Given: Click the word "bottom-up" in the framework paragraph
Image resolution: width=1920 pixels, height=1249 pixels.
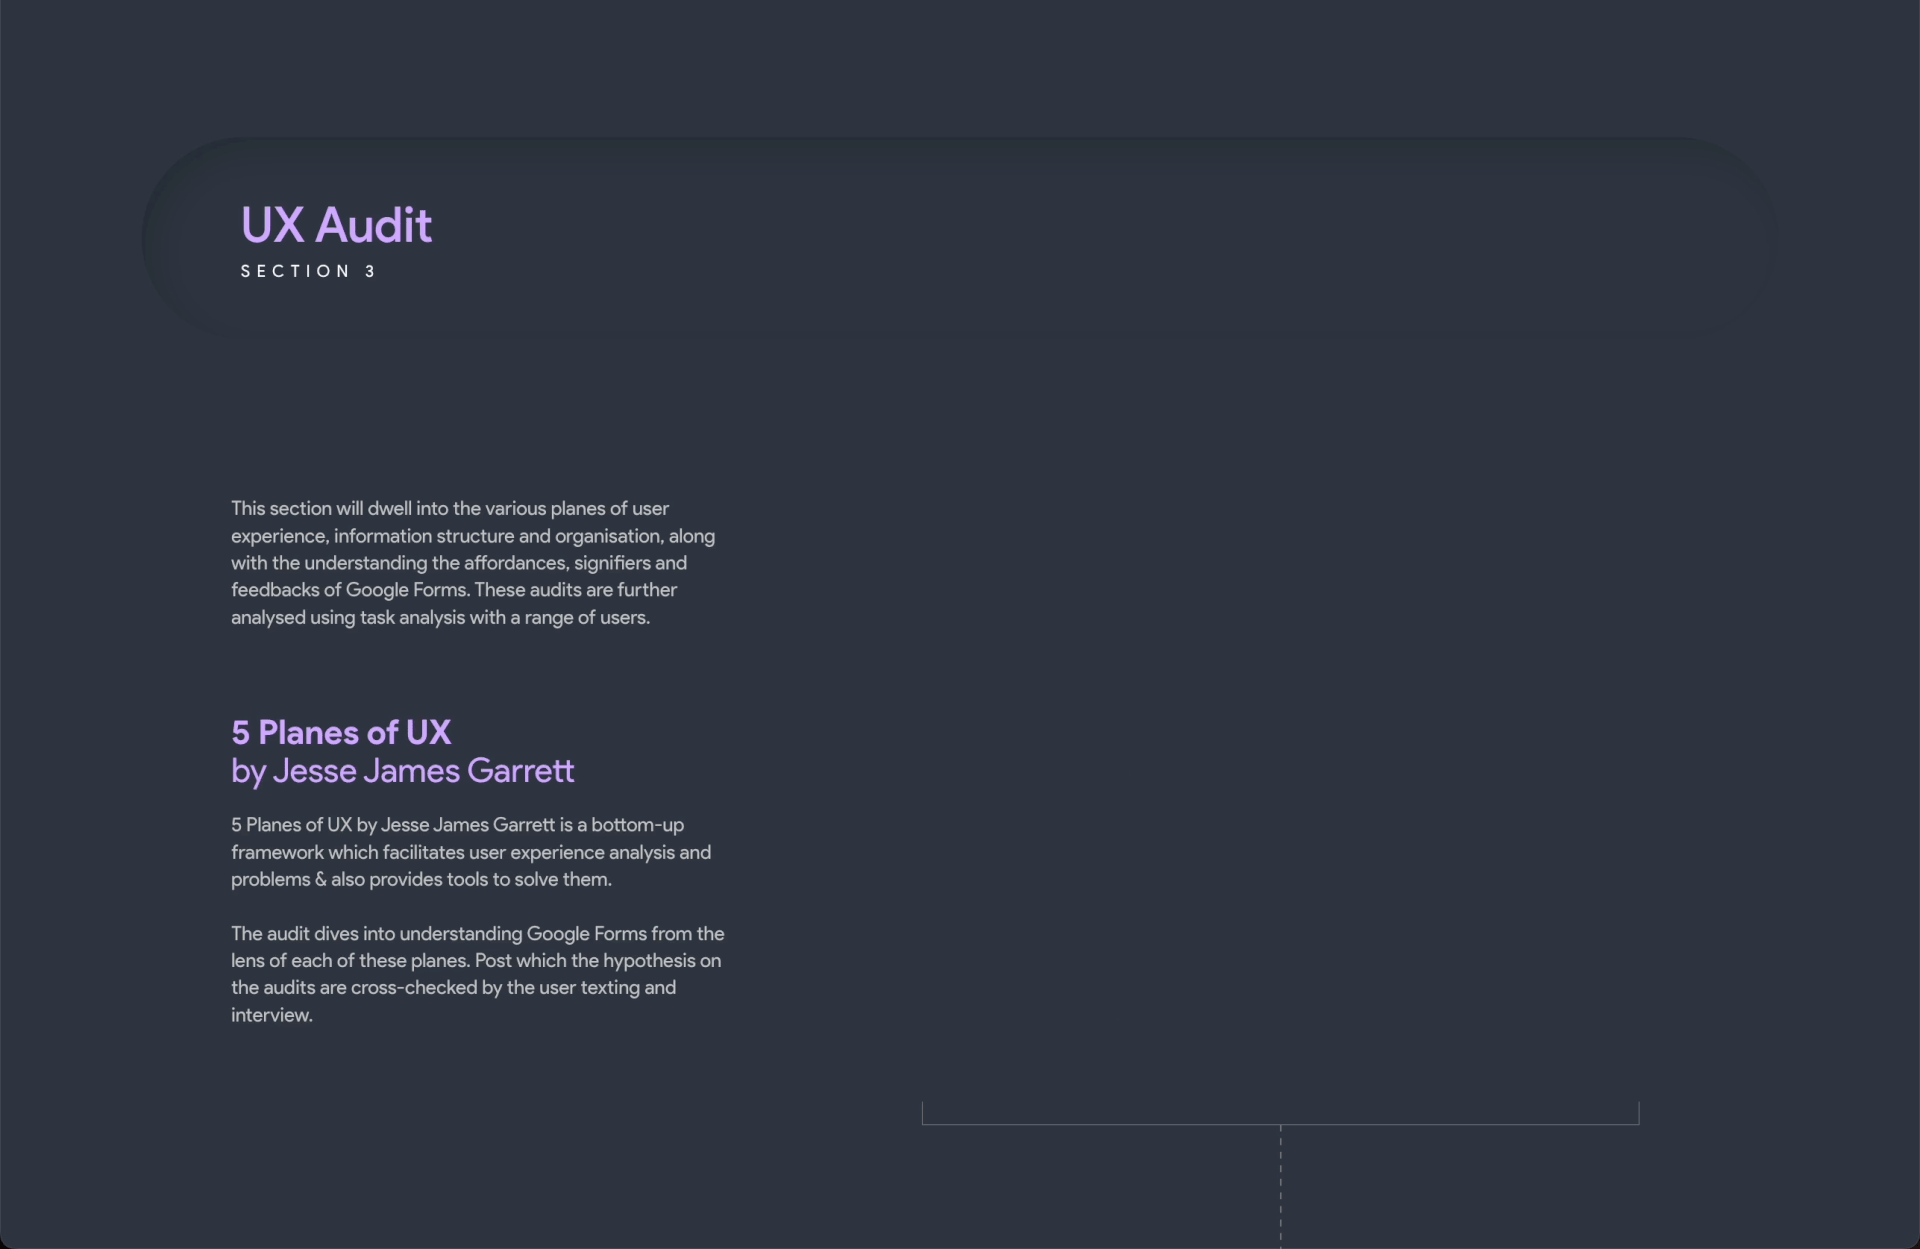Looking at the screenshot, I should tap(637, 825).
